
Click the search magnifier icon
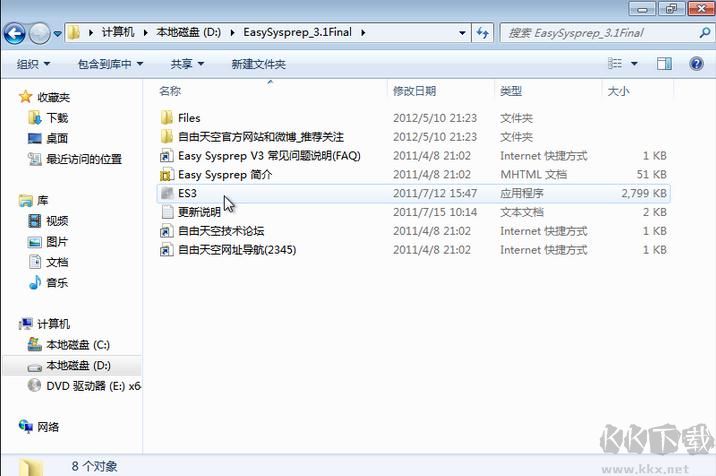(x=704, y=33)
